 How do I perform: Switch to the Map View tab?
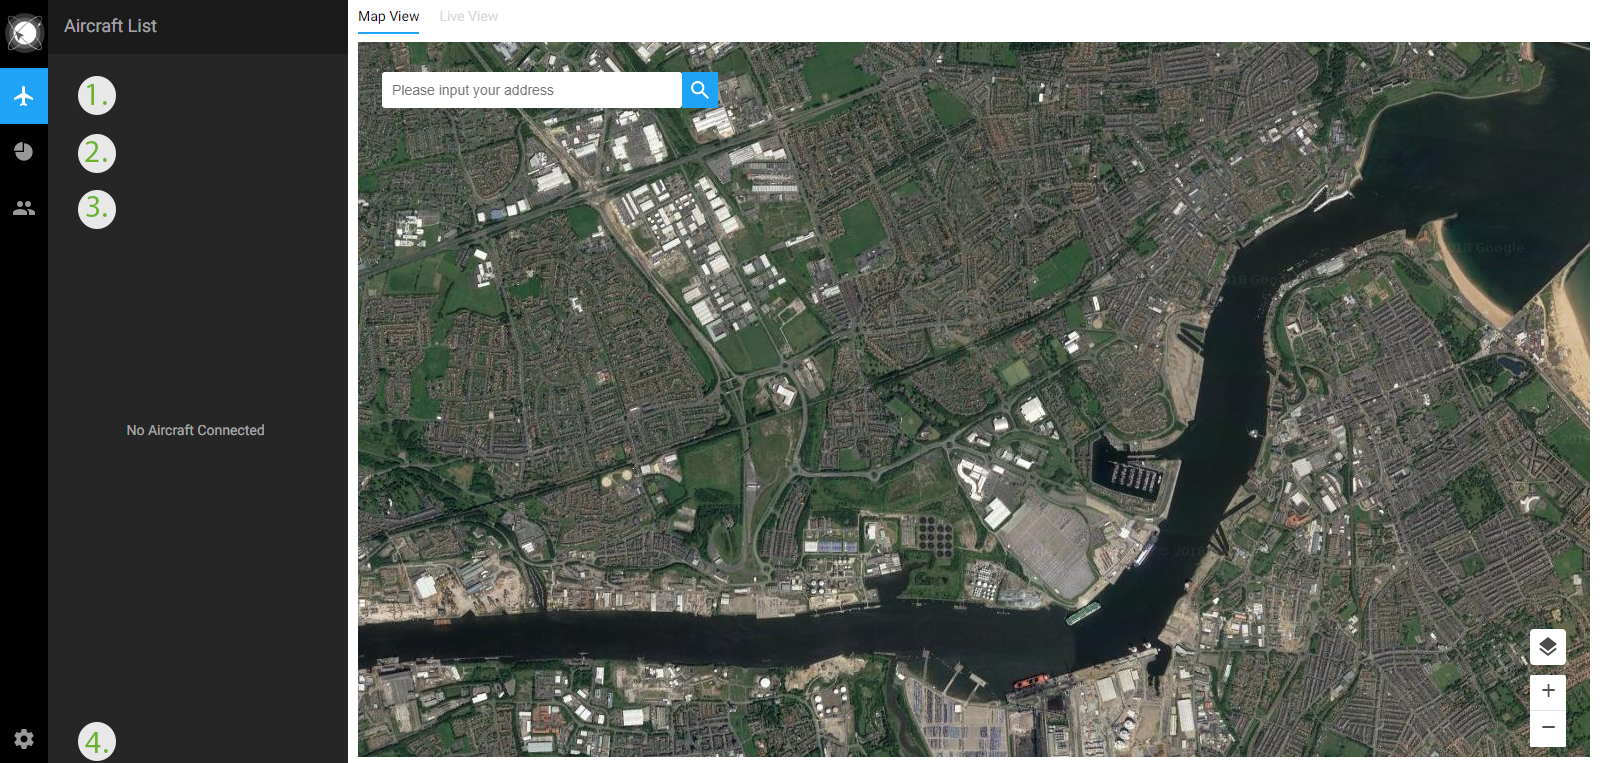pyautogui.click(x=389, y=17)
